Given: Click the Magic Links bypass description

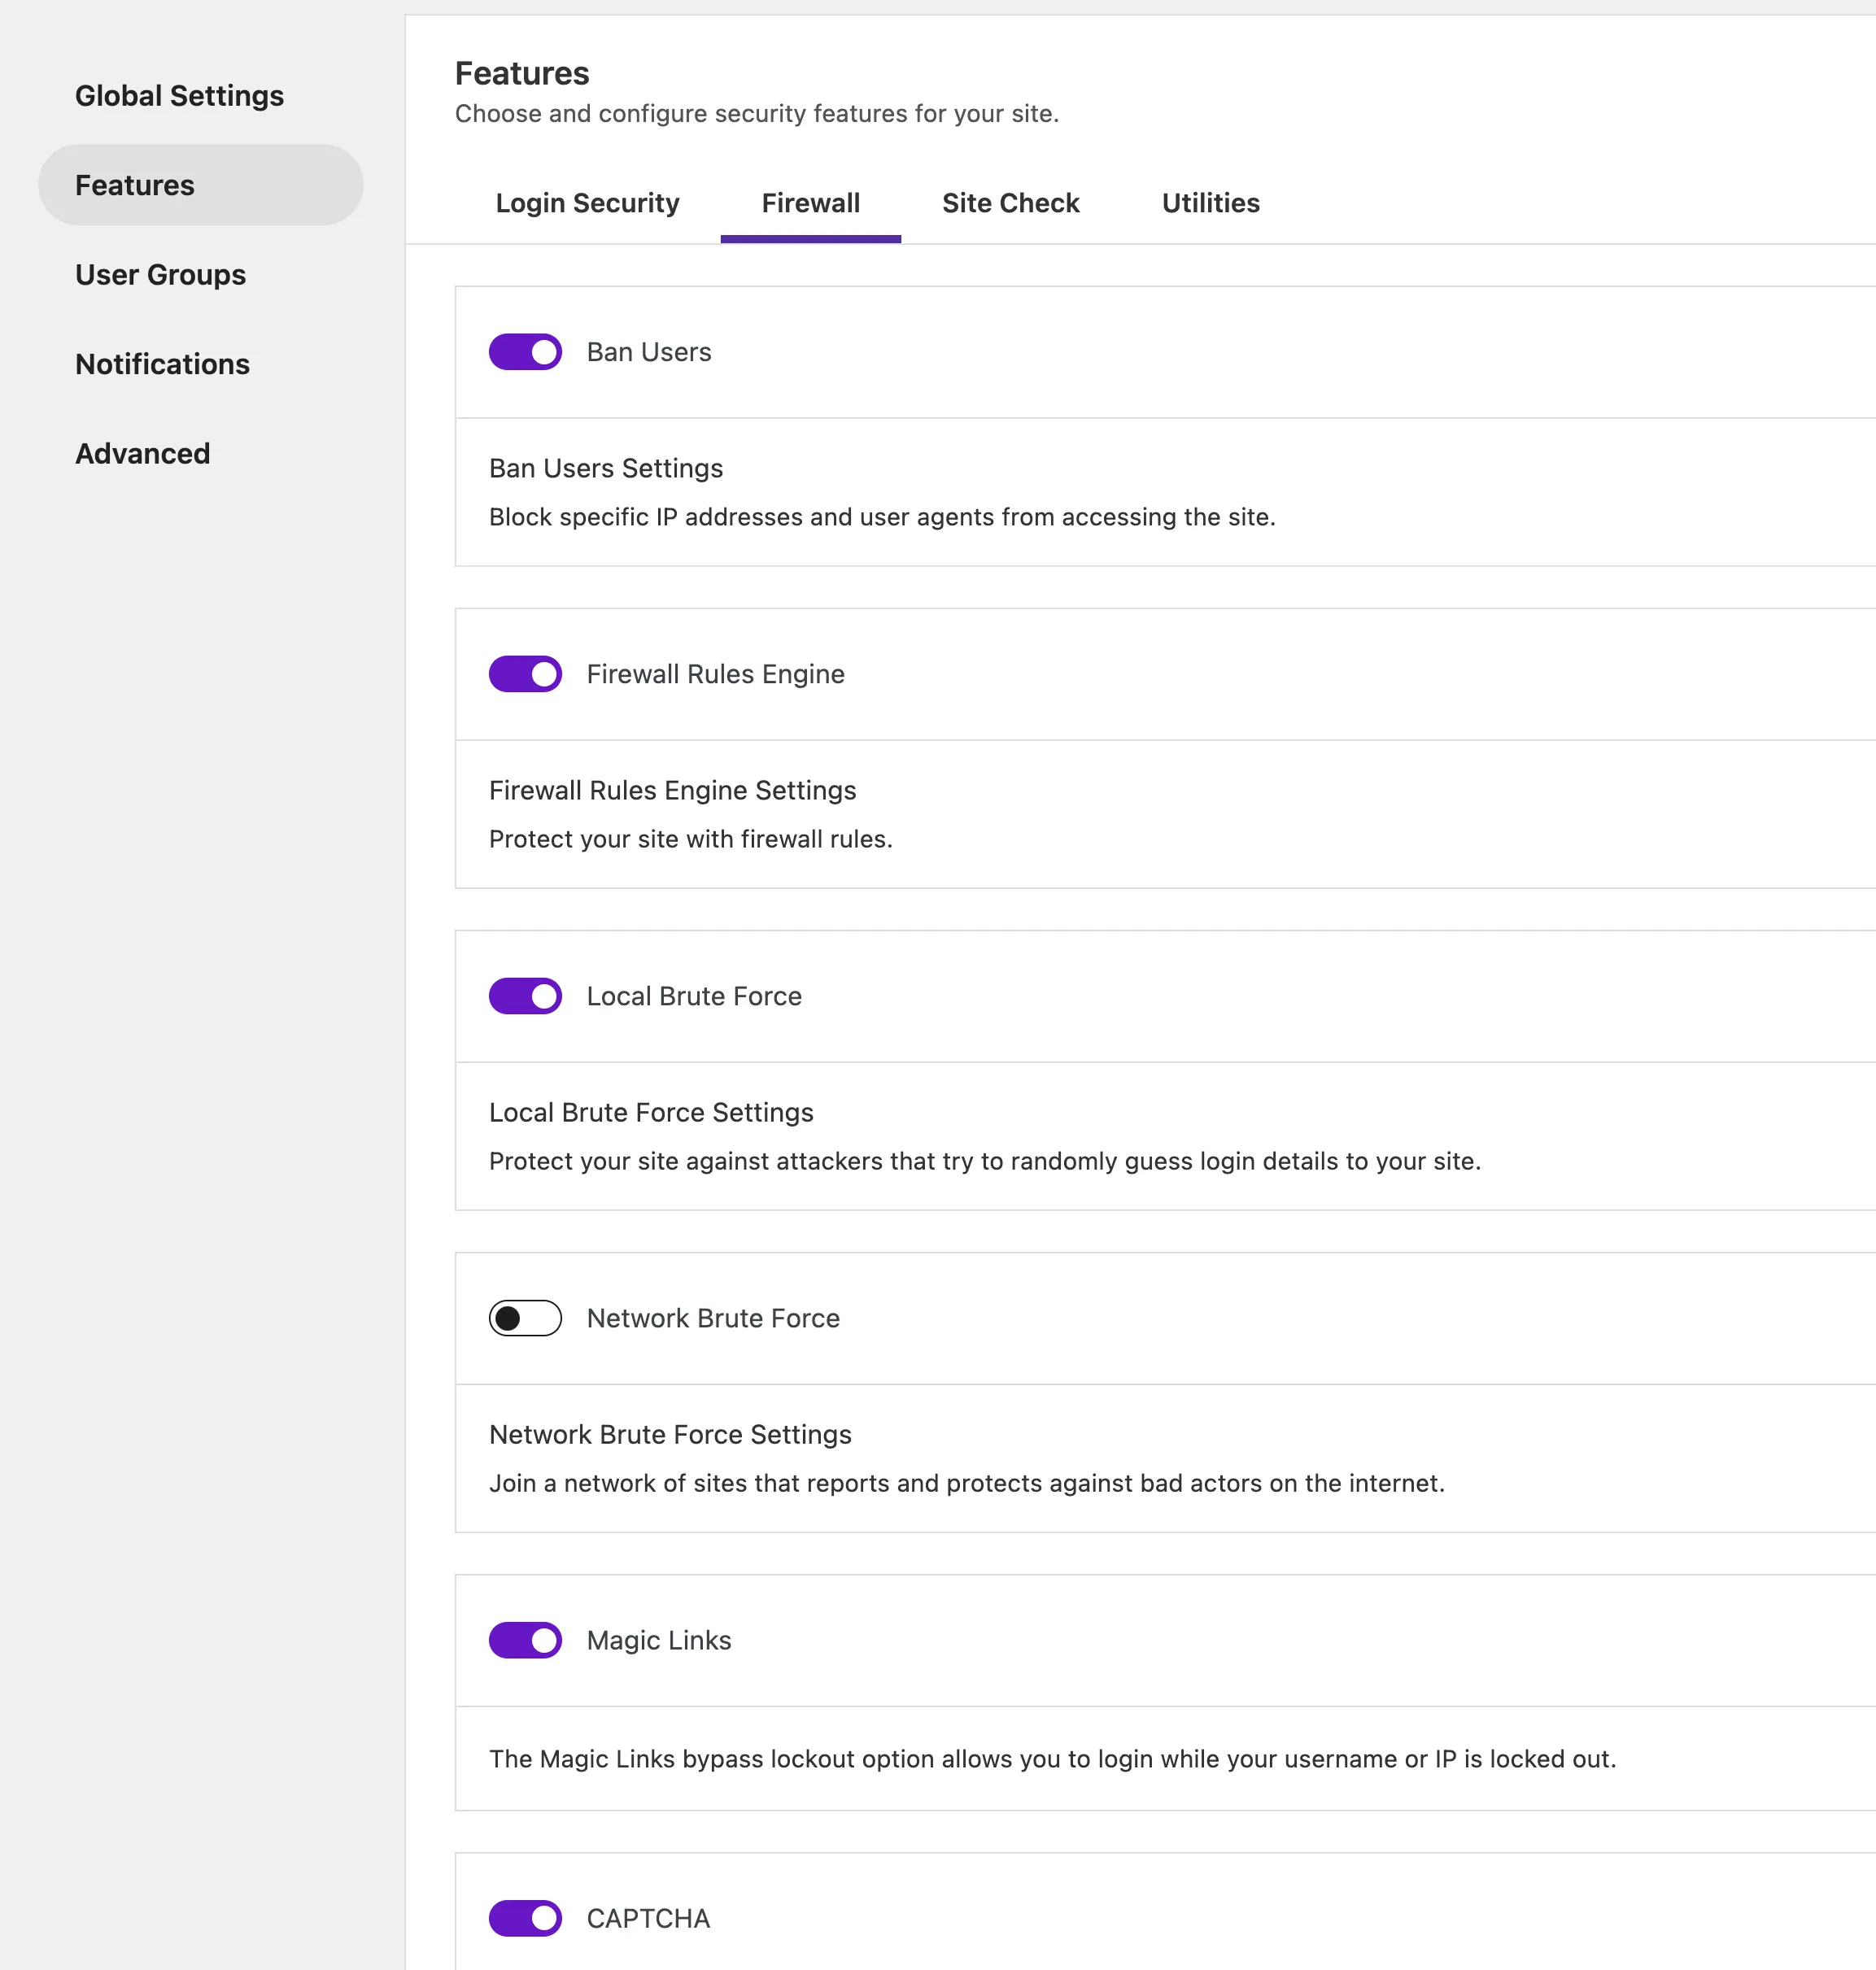Looking at the screenshot, I should tap(1052, 1759).
